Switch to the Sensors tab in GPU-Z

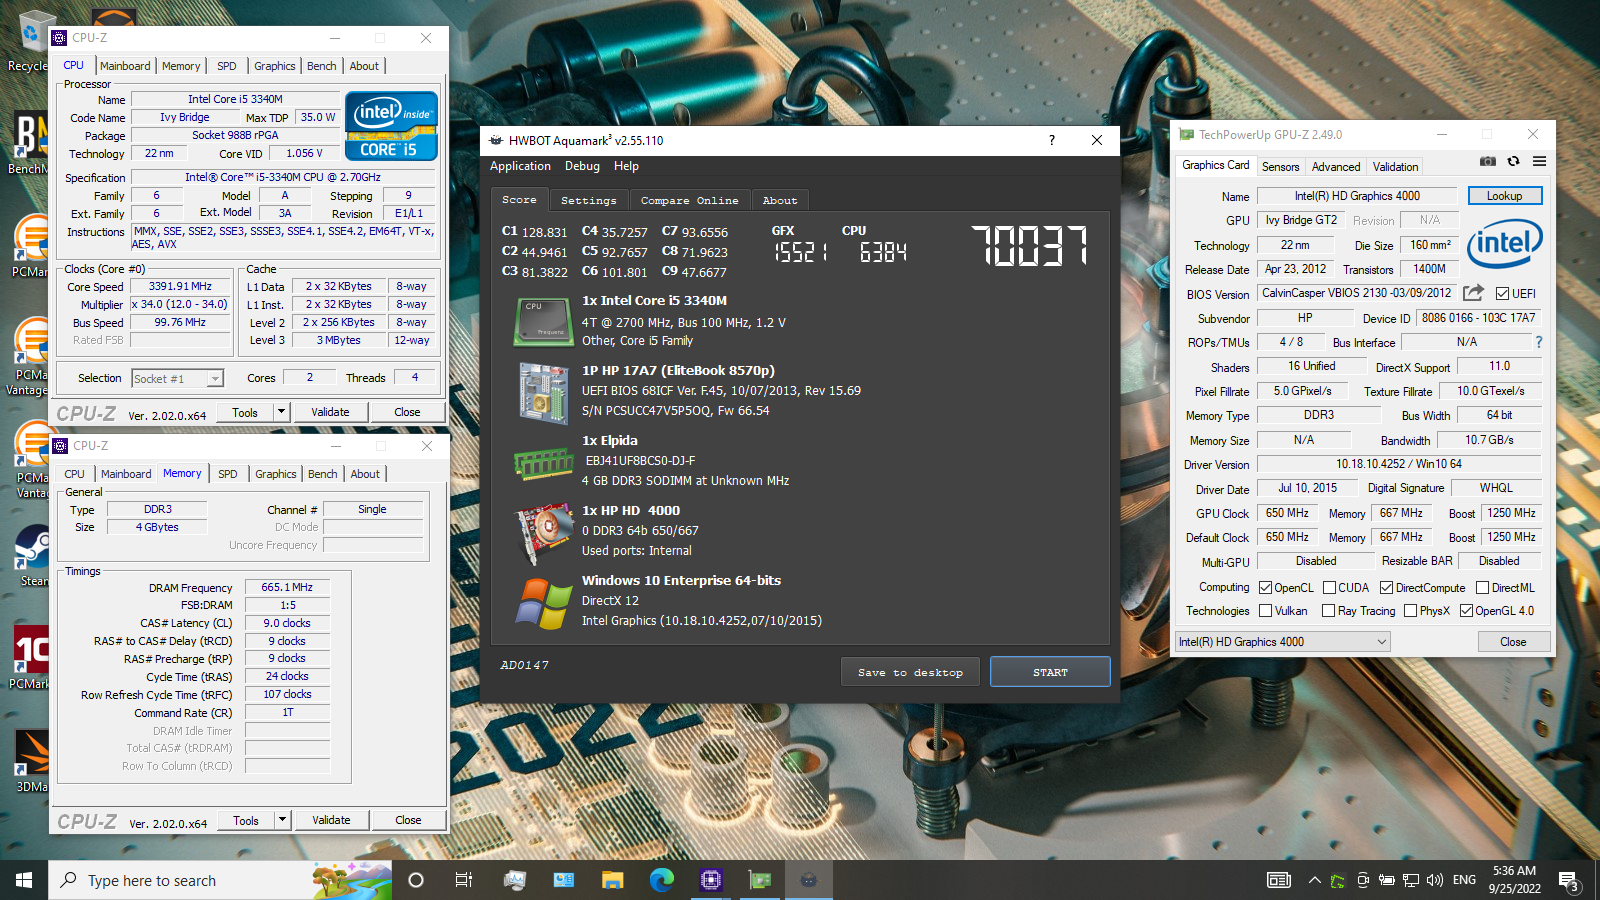coord(1280,167)
